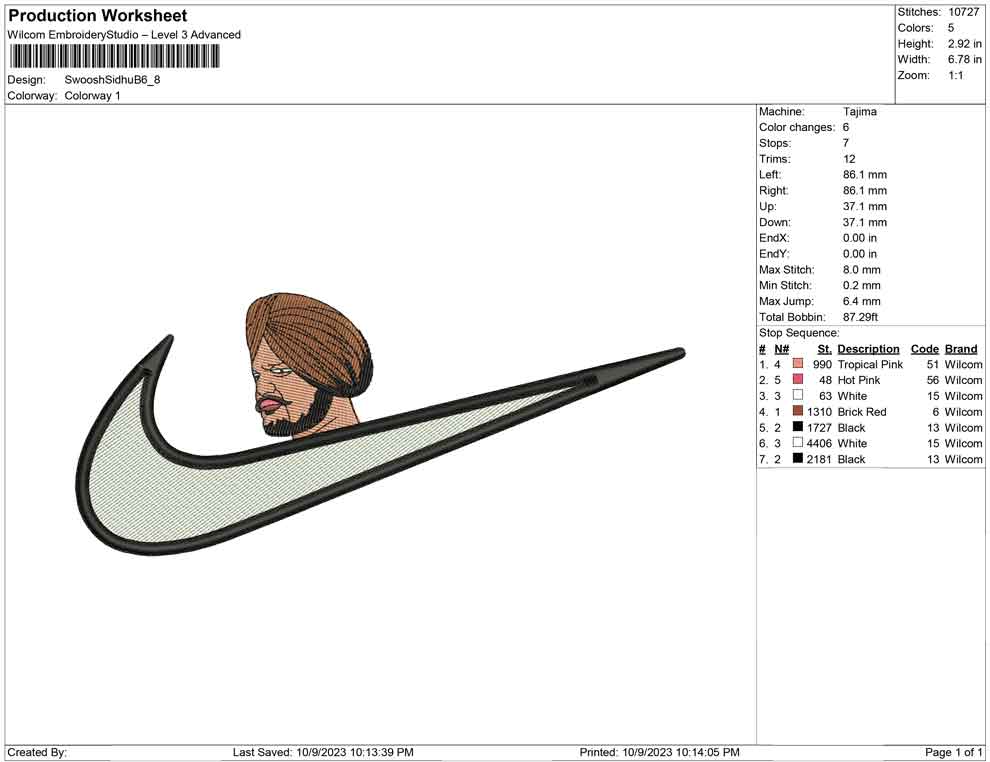Click the embroidered face design preview
This screenshot has height=762, width=990.
pos(309,365)
